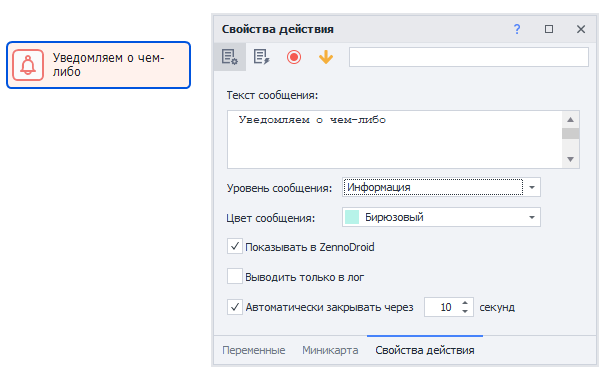Viewport: 599px width, 375px height.
Task: Close the Свойства действия panel
Action: 581,29
